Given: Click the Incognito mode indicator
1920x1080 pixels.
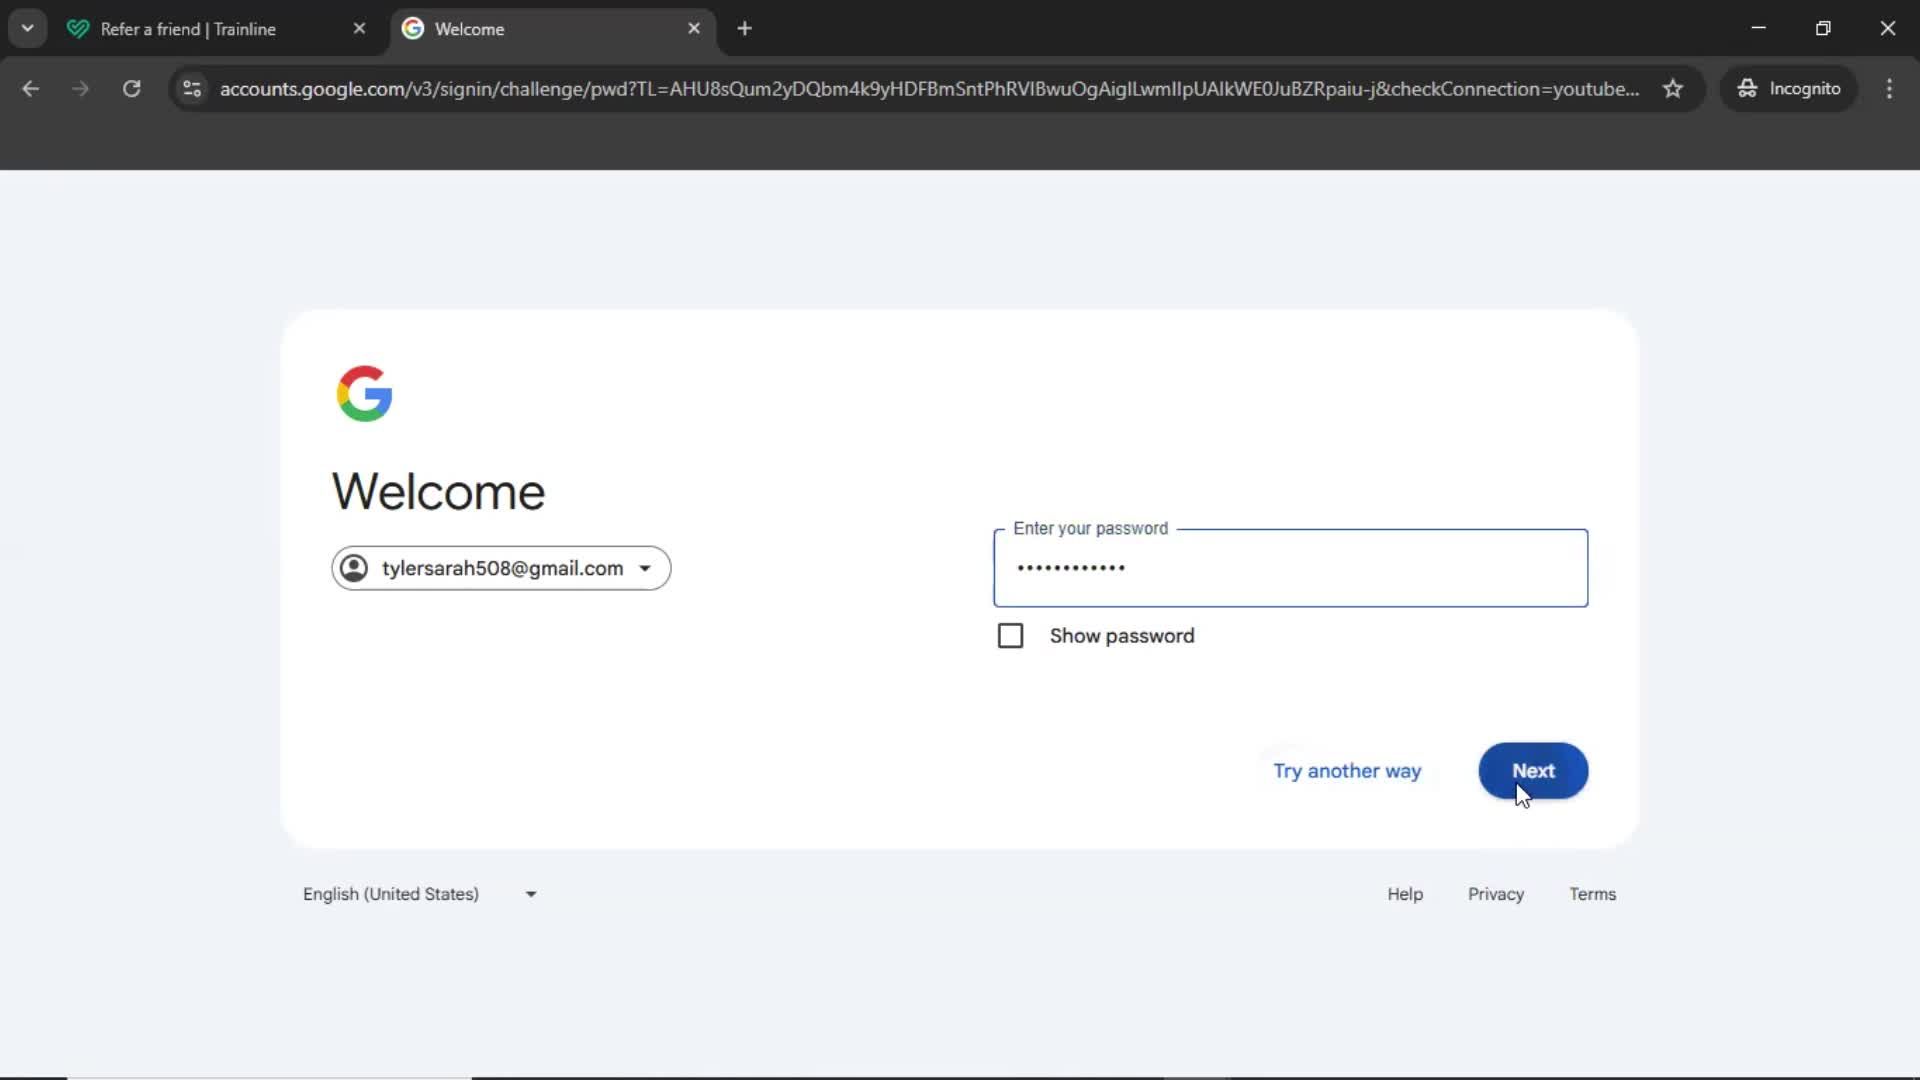Looking at the screenshot, I should click(1789, 88).
